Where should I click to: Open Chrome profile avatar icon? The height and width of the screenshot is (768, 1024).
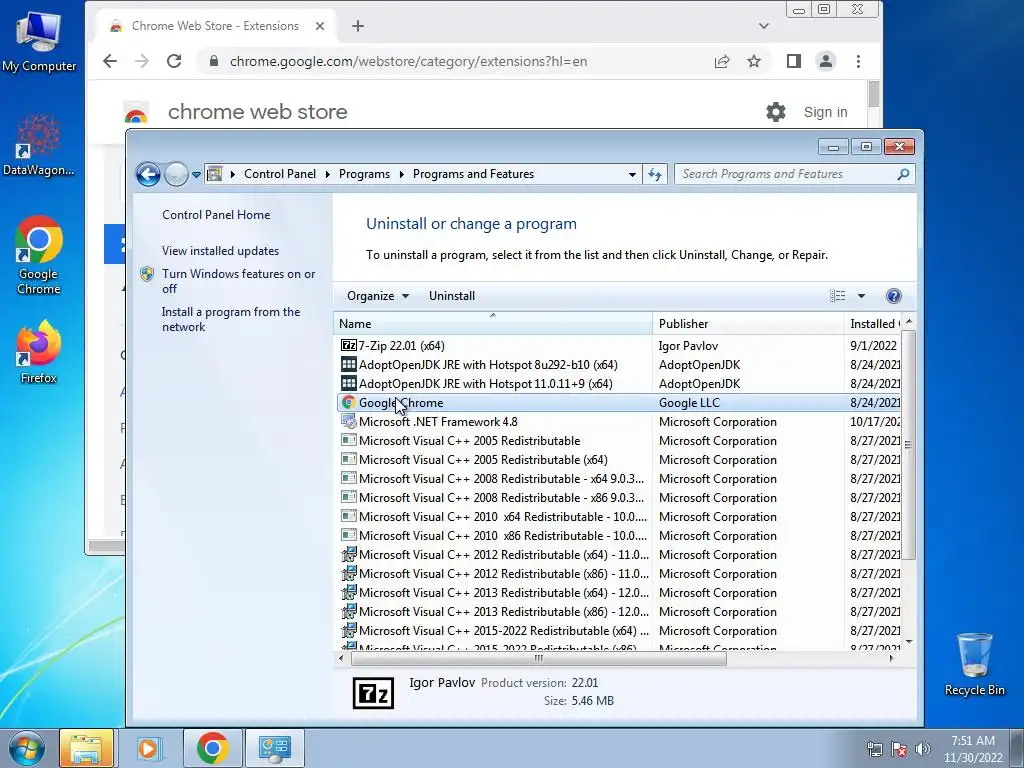coord(825,61)
